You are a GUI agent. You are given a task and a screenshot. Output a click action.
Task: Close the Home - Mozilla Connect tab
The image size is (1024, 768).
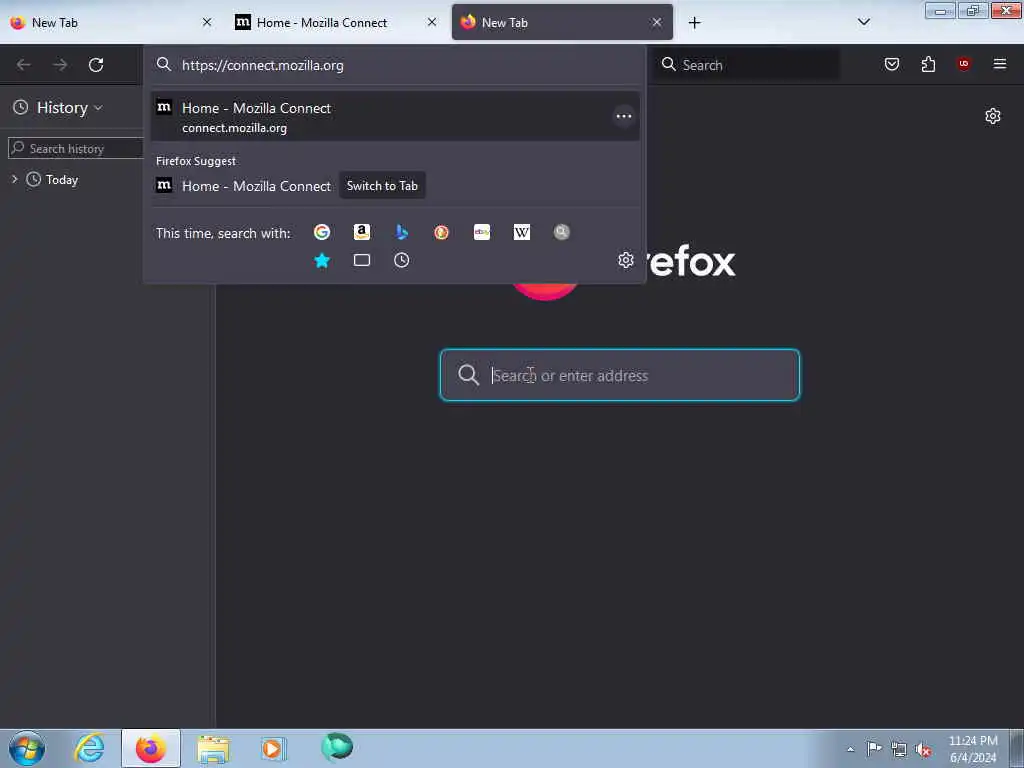point(432,22)
